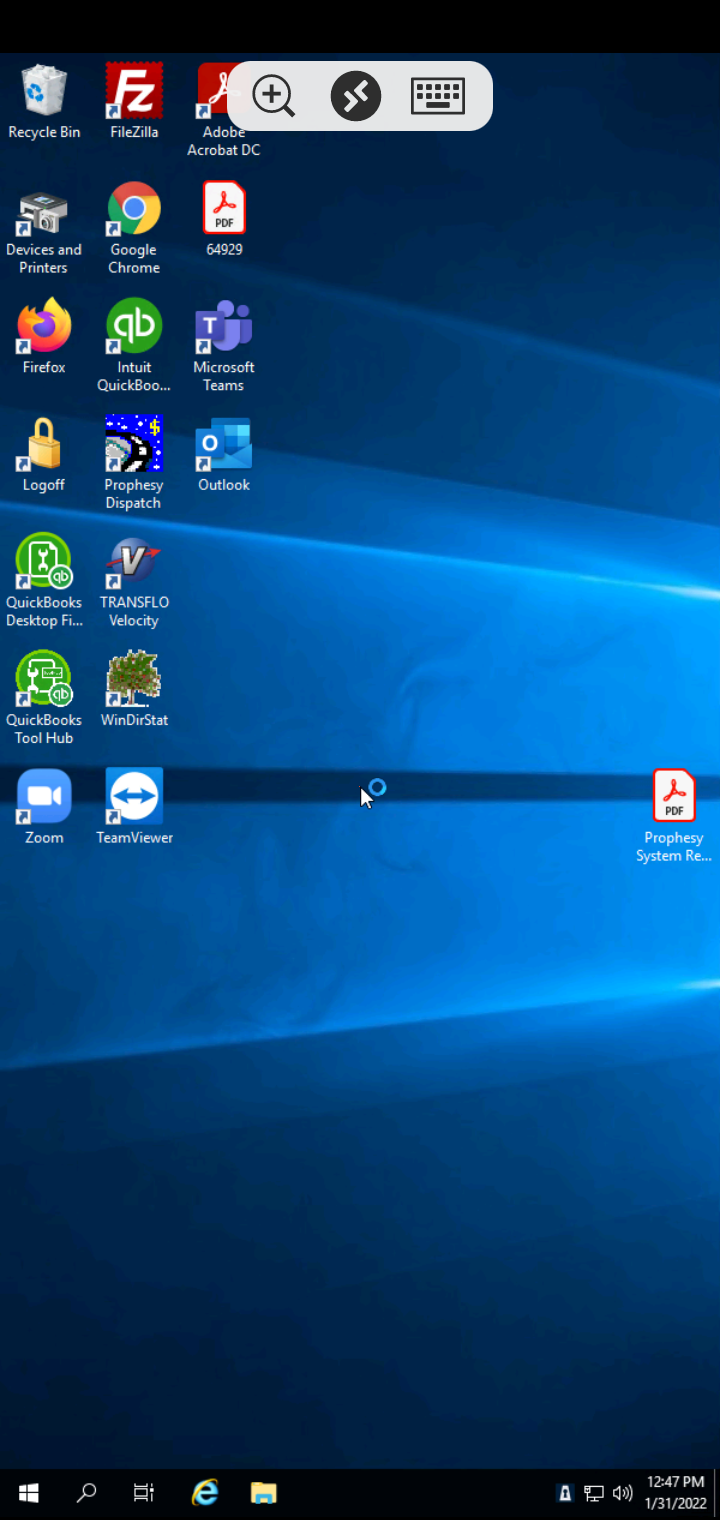
Task: Select the 64929 PDF file
Action: coord(224,219)
